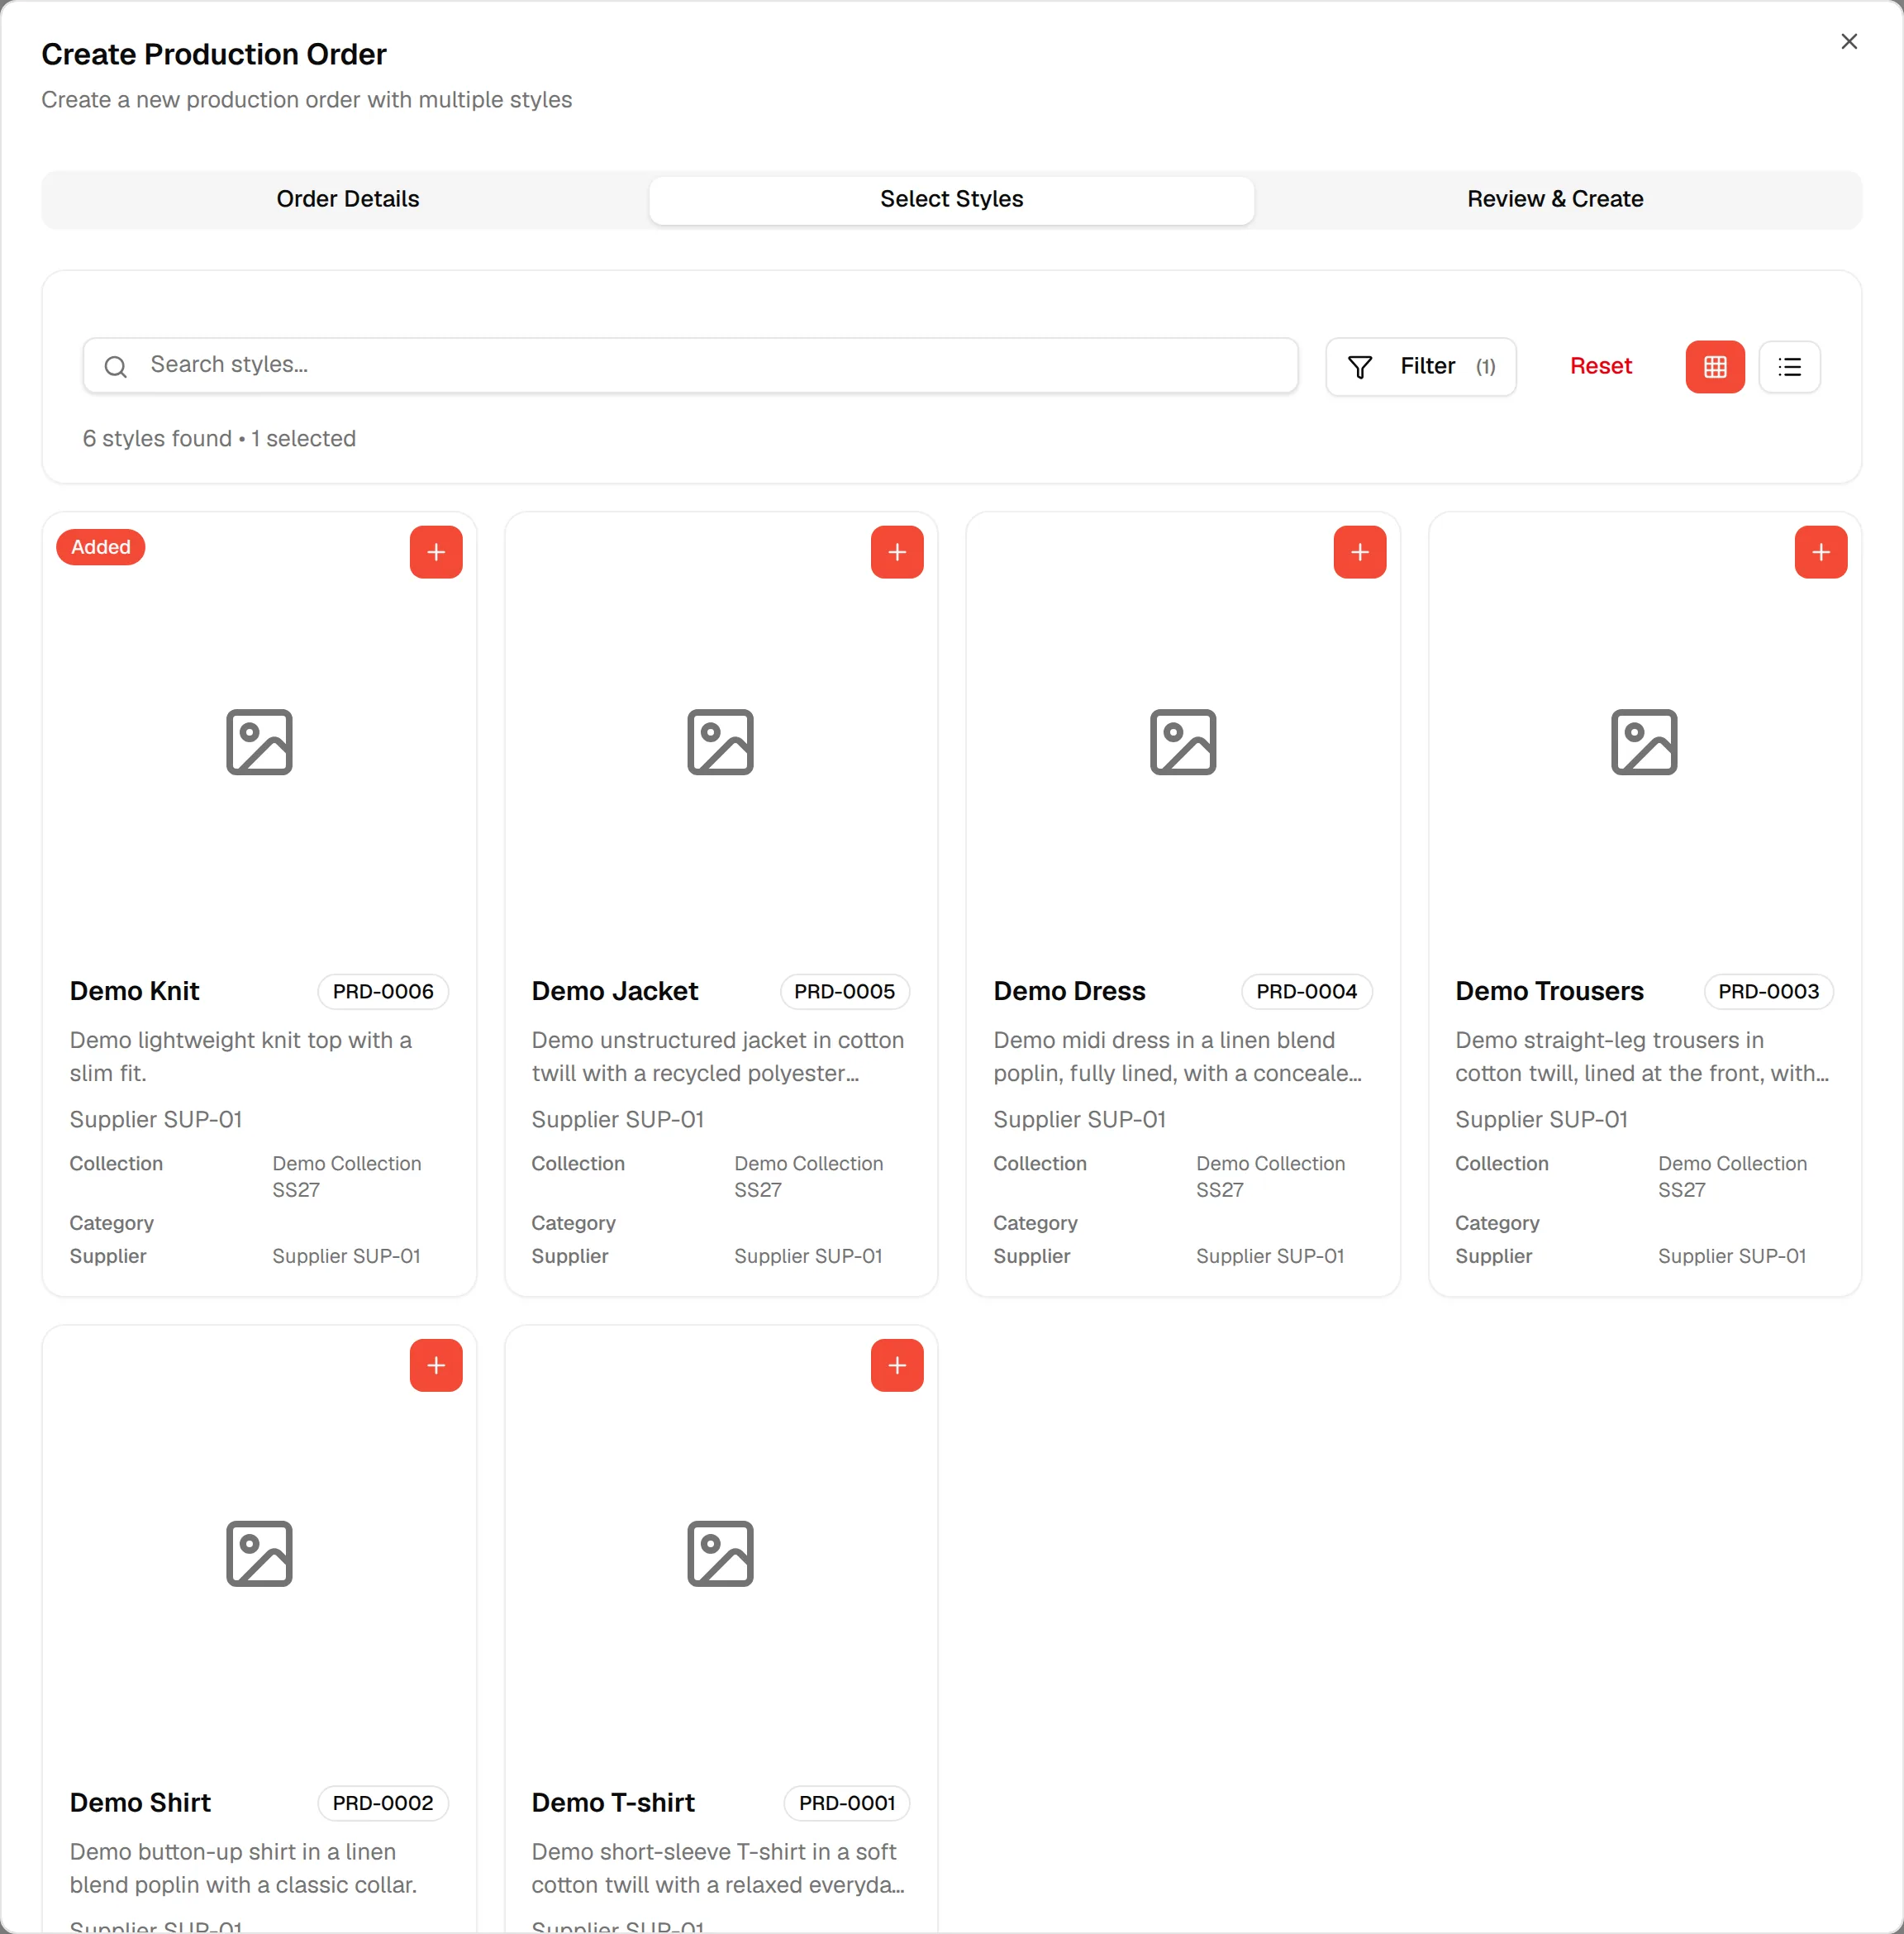The width and height of the screenshot is (1904, 1934).
Task: Add Demo Shirt with the plus button
Action: tap(436, 1365)
